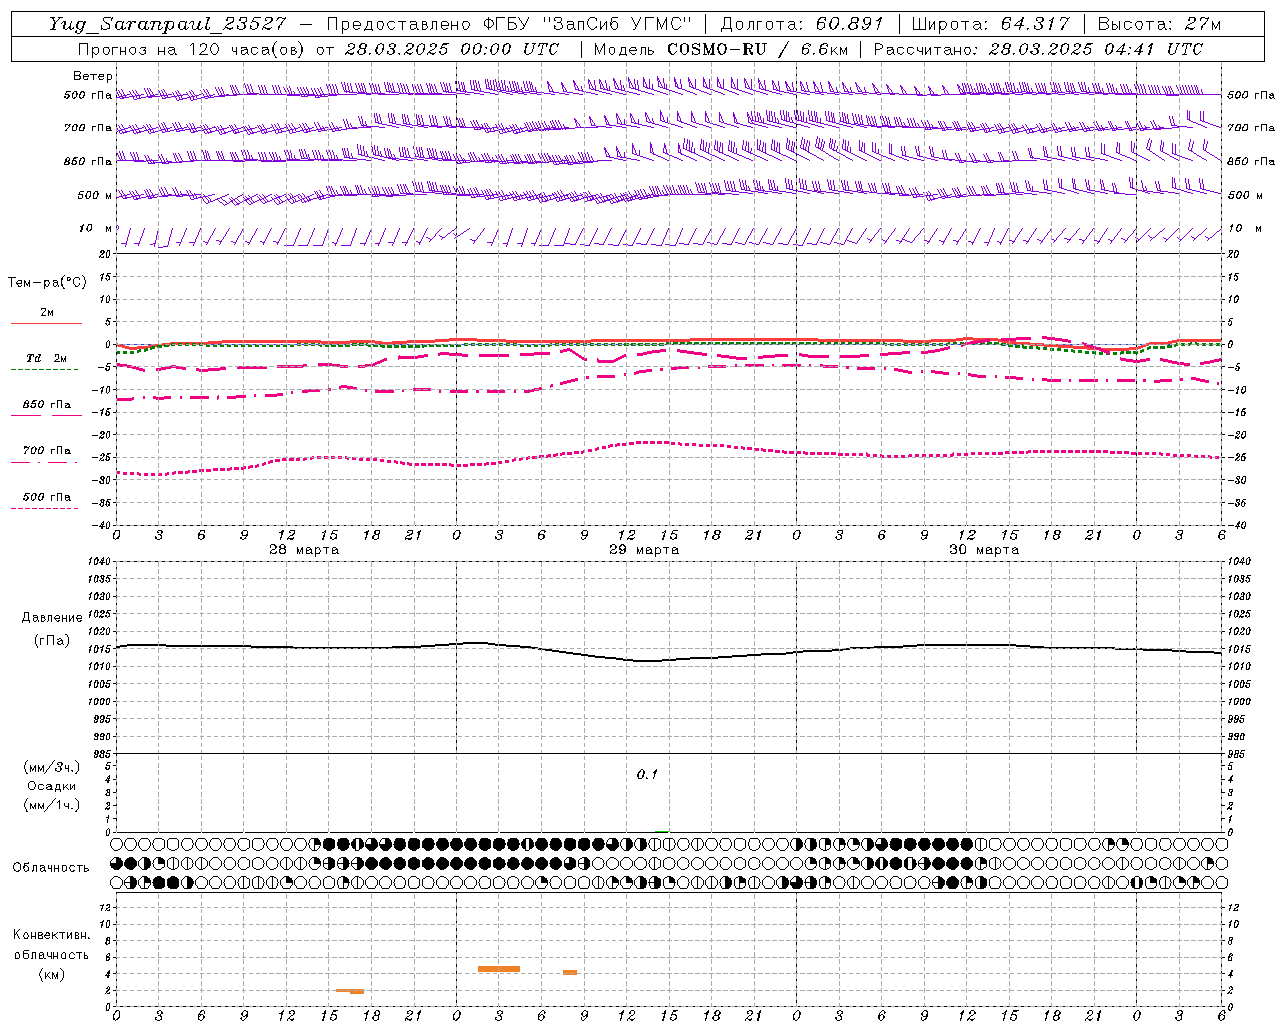Click the longest orange convective cloud bar
The width and height of the screenshot is (1280, 1024).
(x=499, y=969)
